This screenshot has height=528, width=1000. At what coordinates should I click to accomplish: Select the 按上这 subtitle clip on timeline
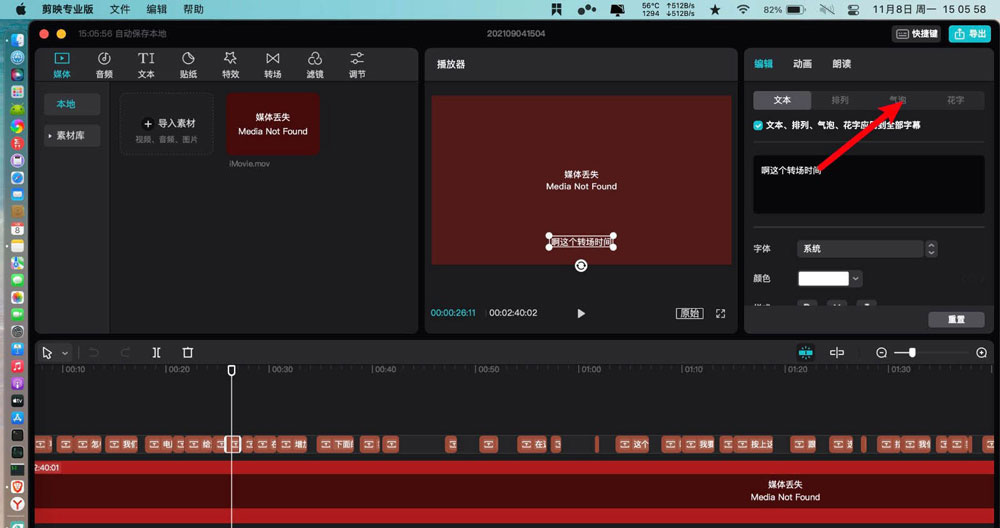tap(754, 444)
